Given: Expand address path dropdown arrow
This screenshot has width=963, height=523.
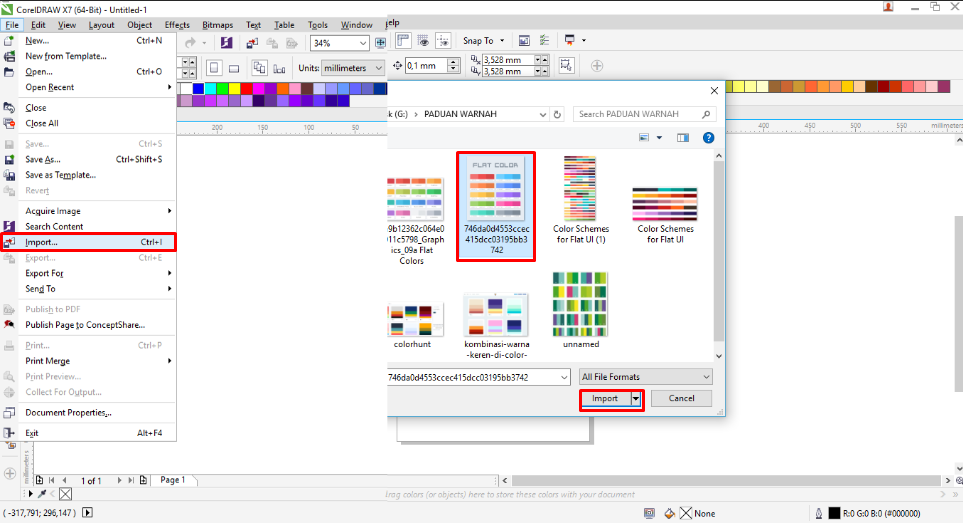Looking at the screenshot, I should tap(542, 114).
